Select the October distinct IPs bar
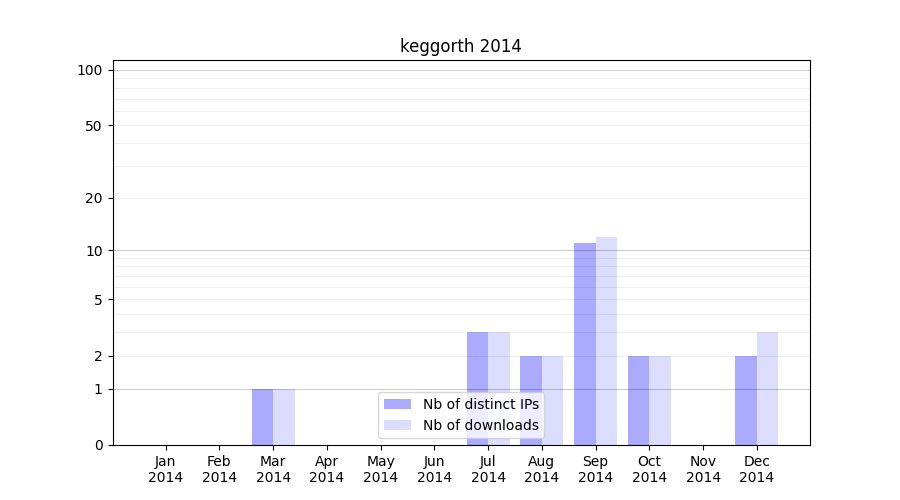 click(638, 400)
